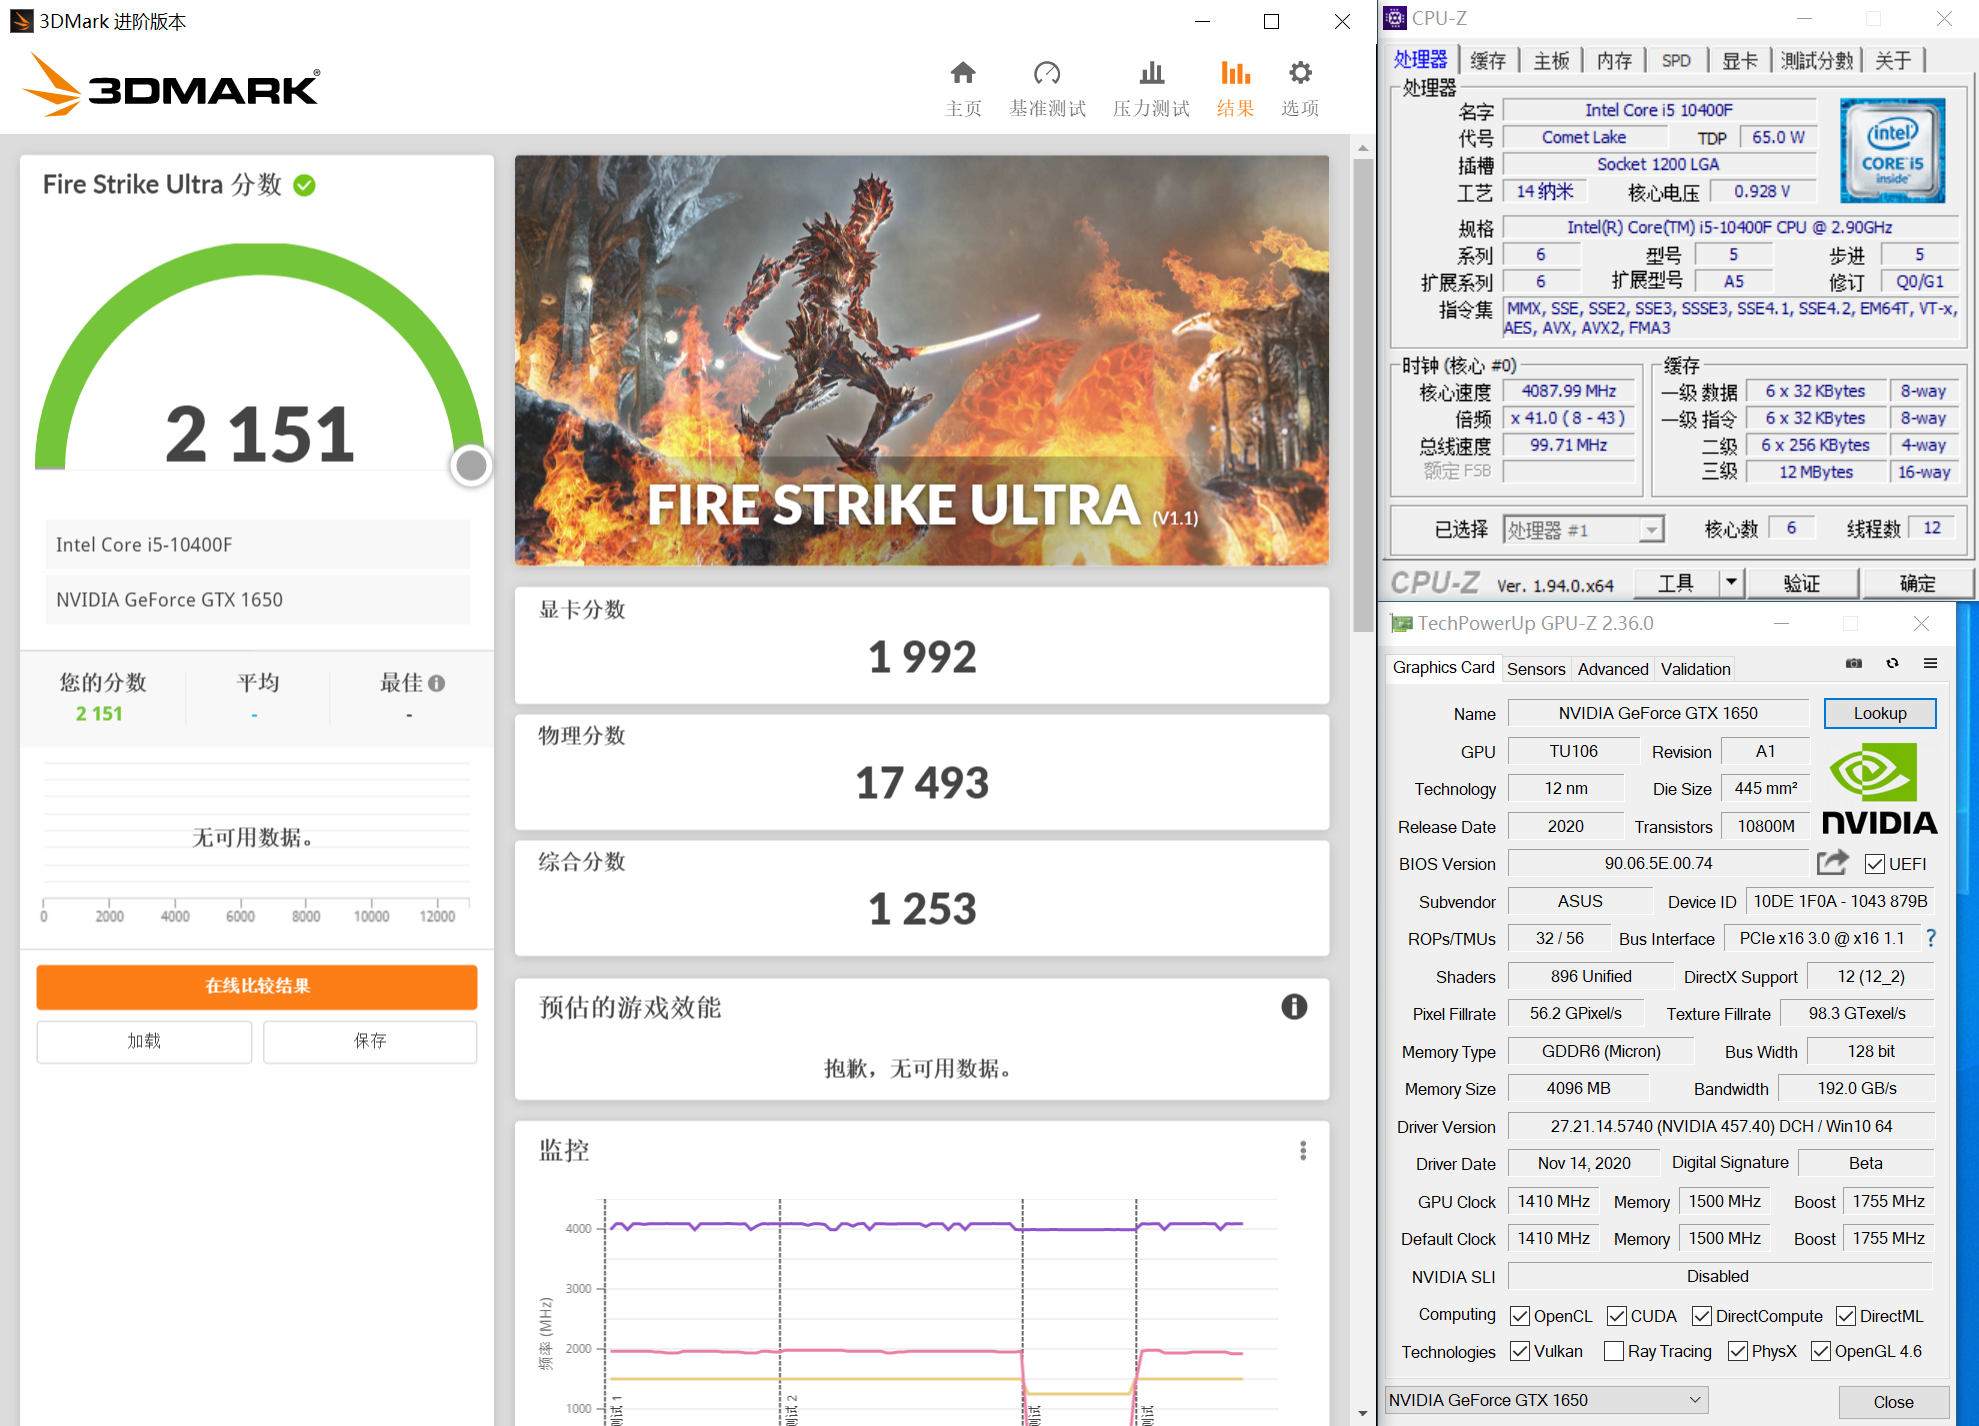Viewport: 1979px width, 1426px height.
Task: Open the results (结果) bar chart icon
Action: point(1236,73)
